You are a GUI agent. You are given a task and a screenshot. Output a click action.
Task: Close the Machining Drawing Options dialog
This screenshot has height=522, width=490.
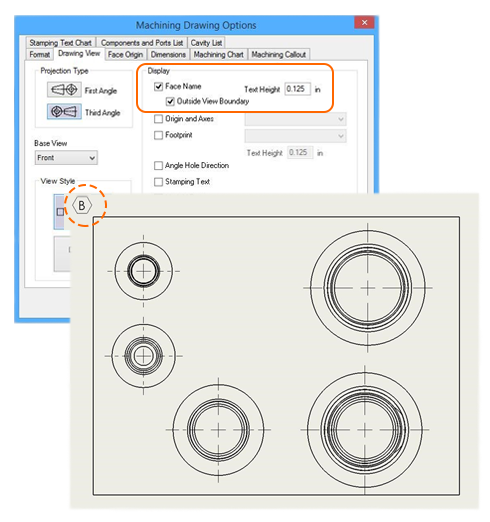(x=364, y=23)
